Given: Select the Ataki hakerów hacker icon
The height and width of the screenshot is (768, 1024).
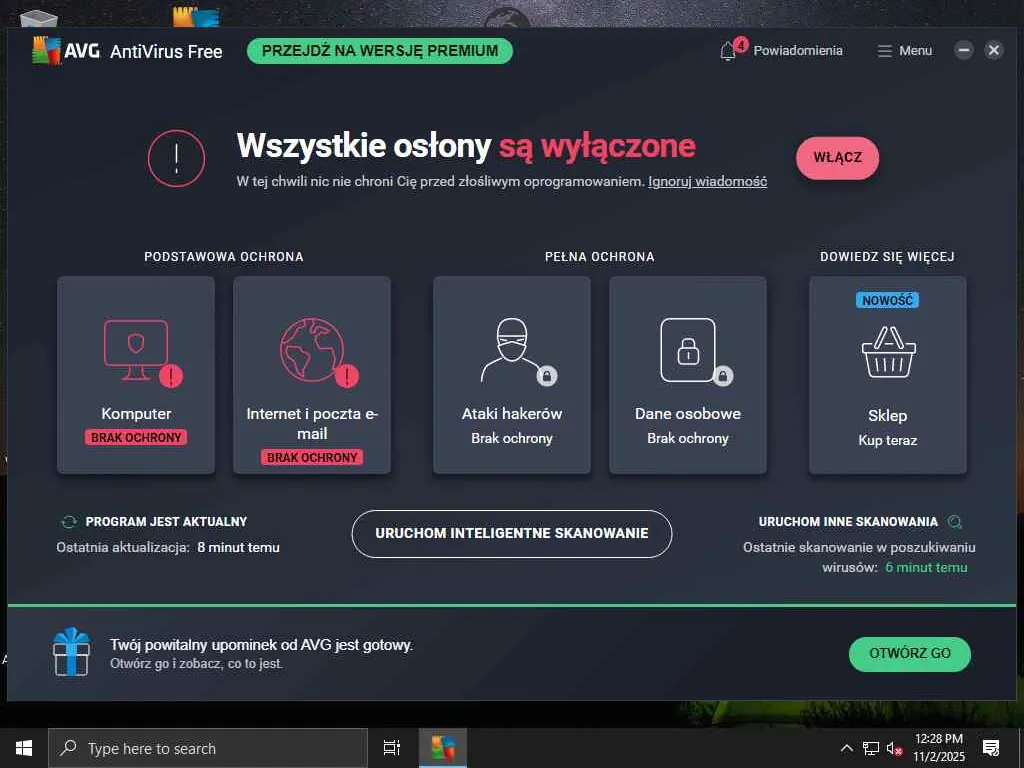Looking at the screenshot, I should click(x=511, y=349).
